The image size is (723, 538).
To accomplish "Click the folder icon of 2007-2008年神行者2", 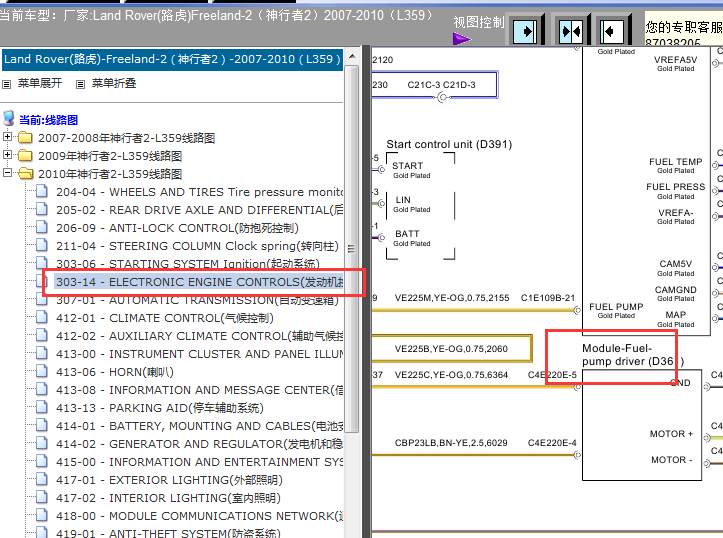I will (25, 137).
